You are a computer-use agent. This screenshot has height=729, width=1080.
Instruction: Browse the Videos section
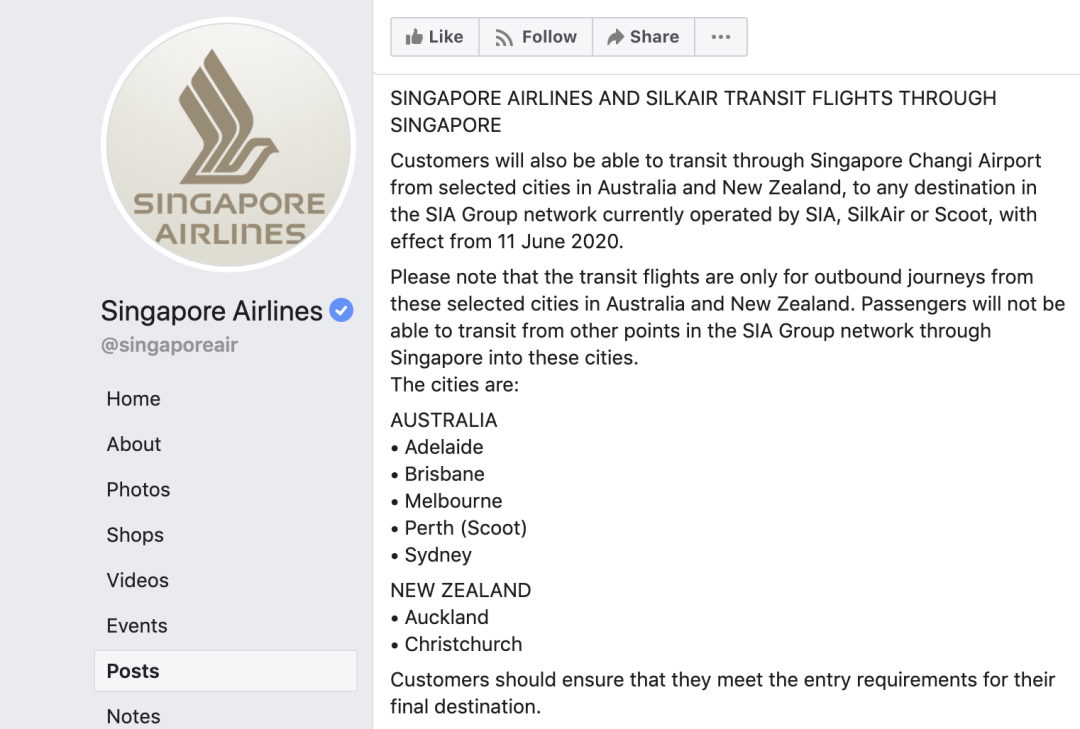(x=138, y=581)
